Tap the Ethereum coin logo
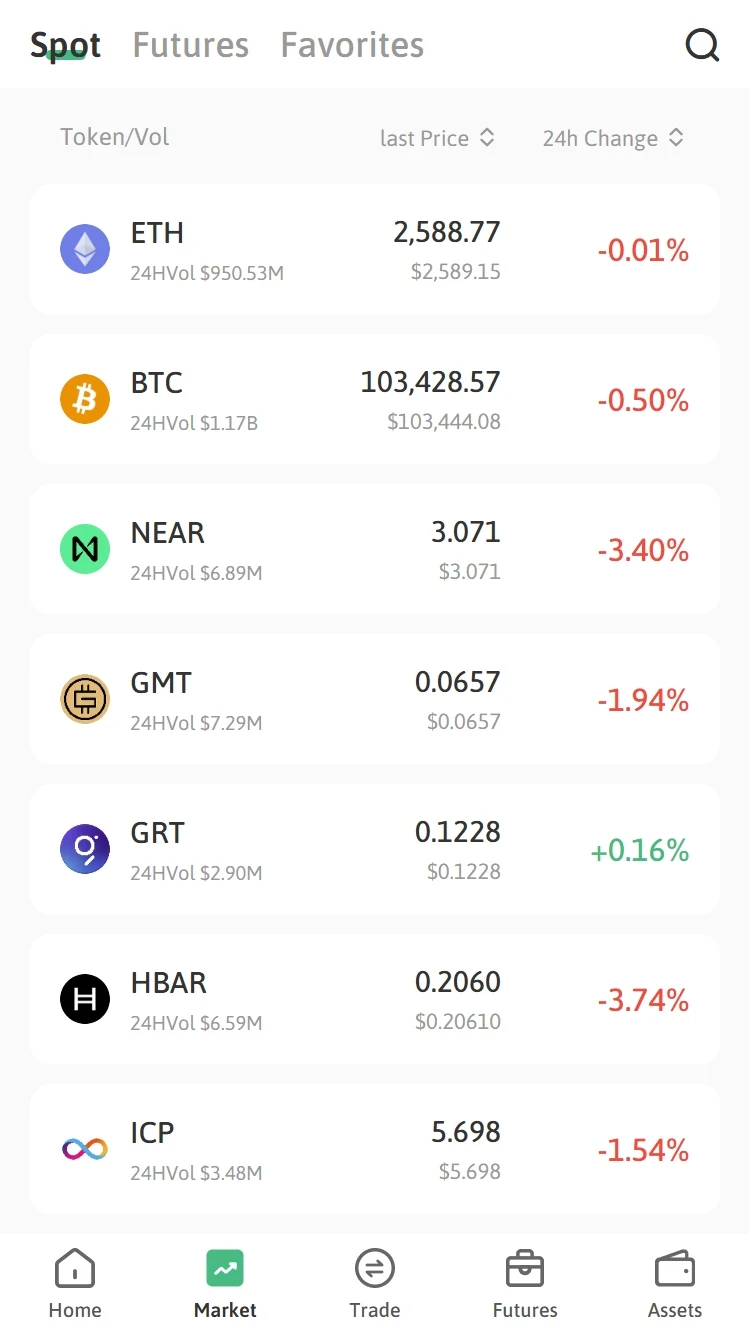The width and height of the screenshot is (749, 1333). [85, 249]
